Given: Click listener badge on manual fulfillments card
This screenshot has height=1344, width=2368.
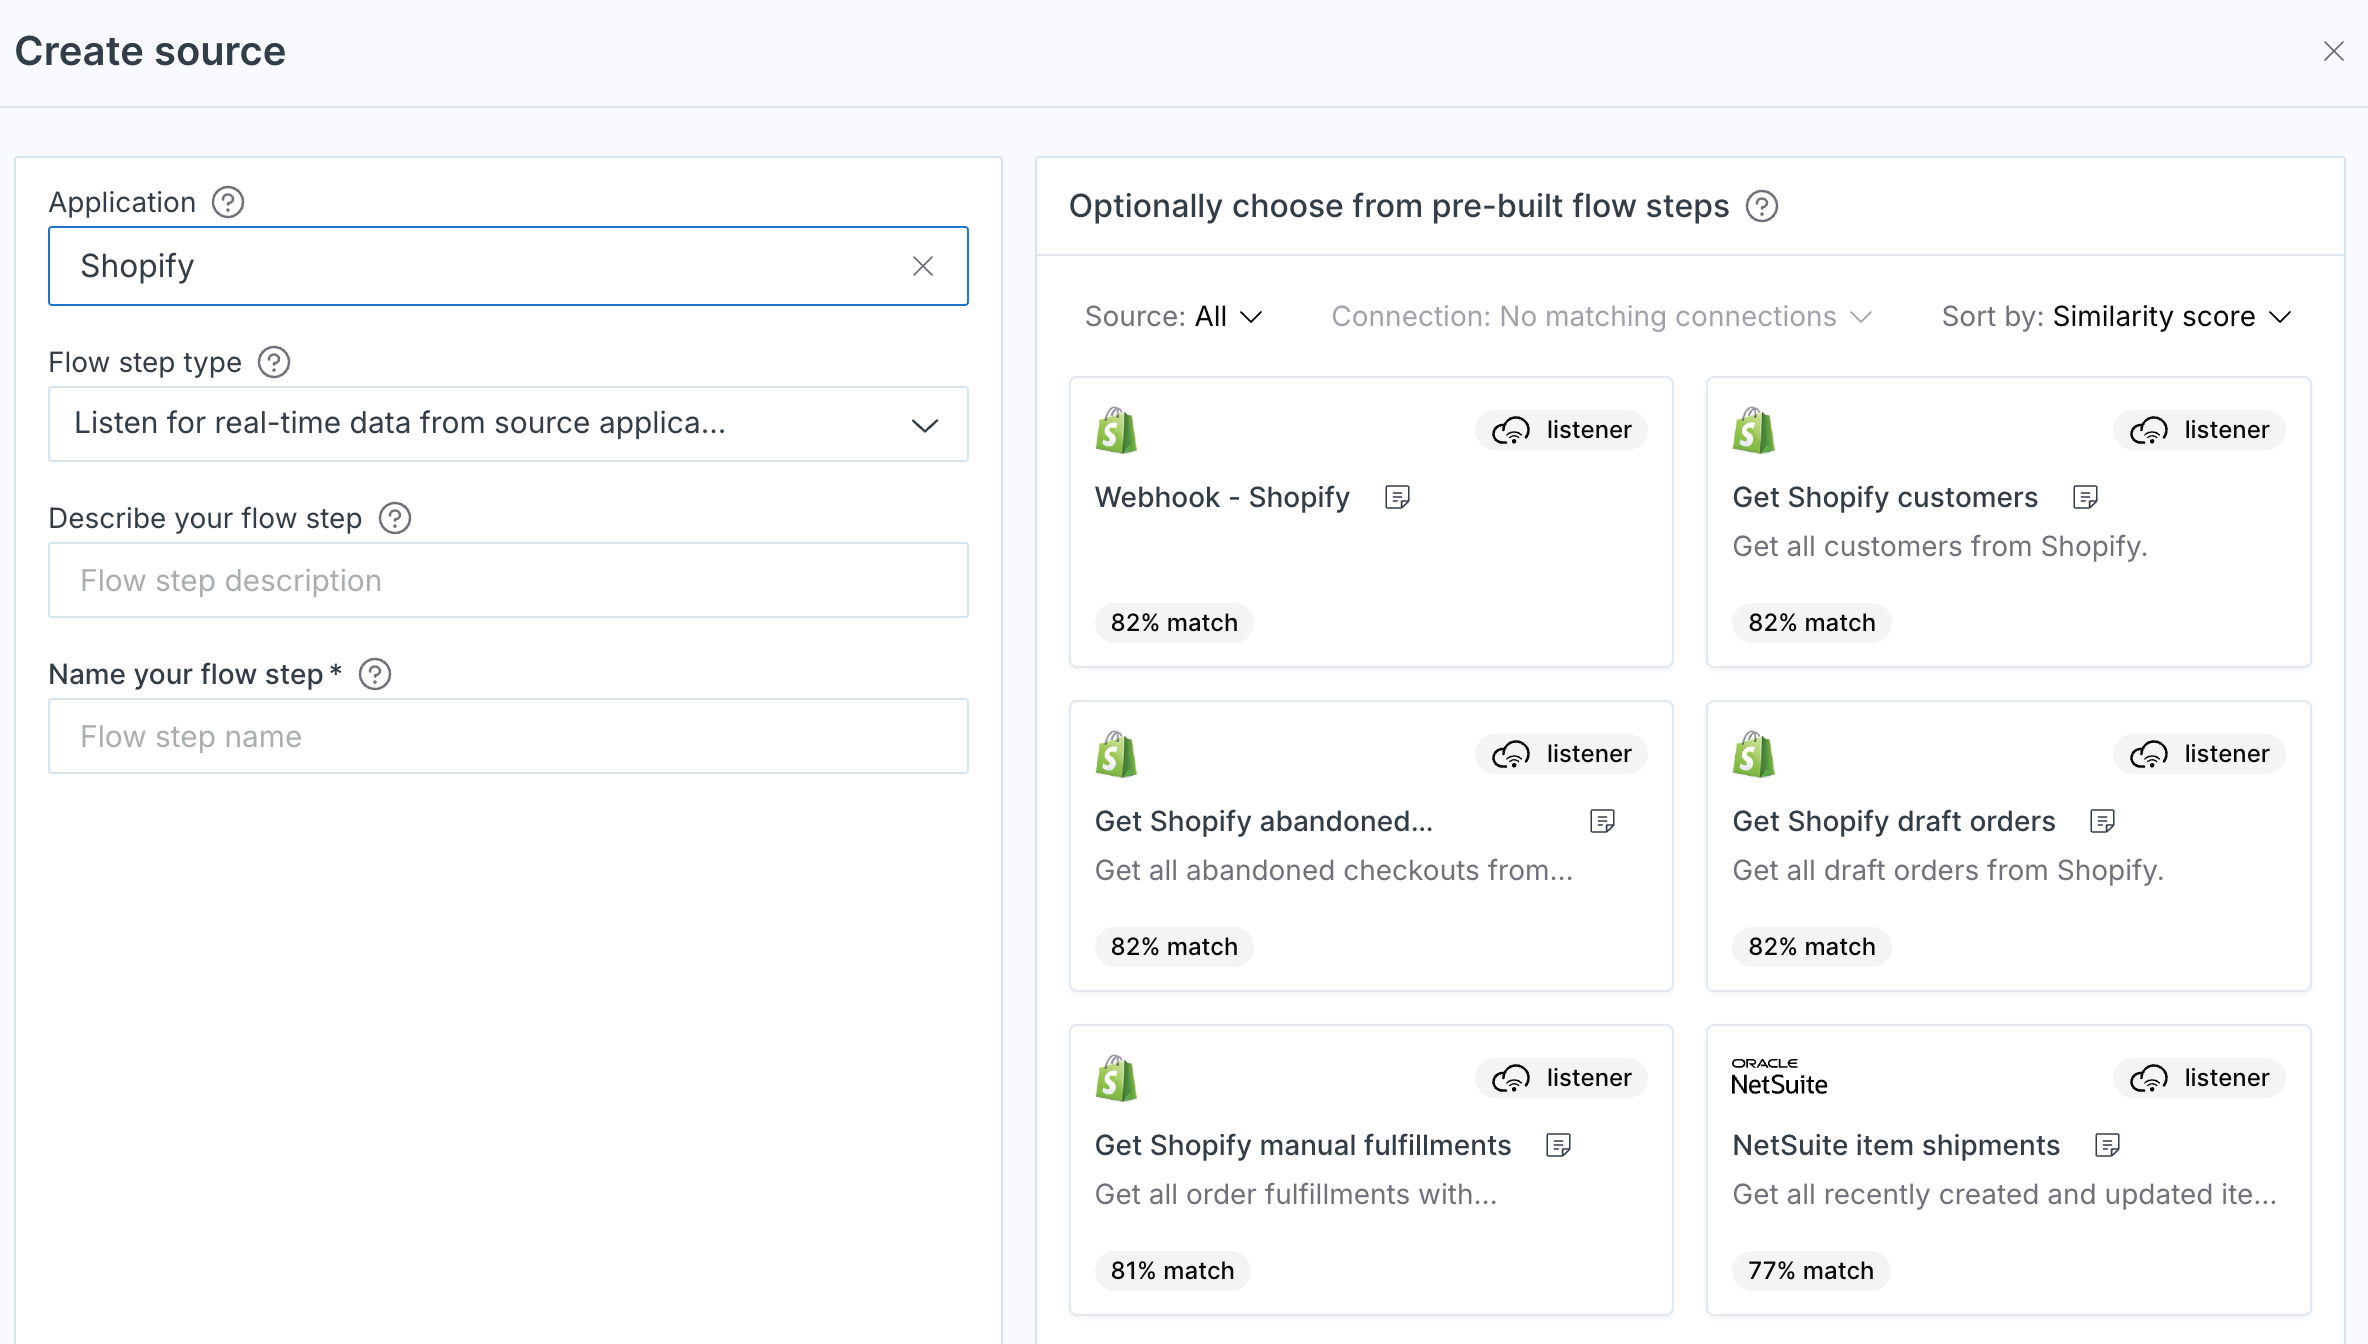Looking at the screenshot, I should [1561, 1078].
